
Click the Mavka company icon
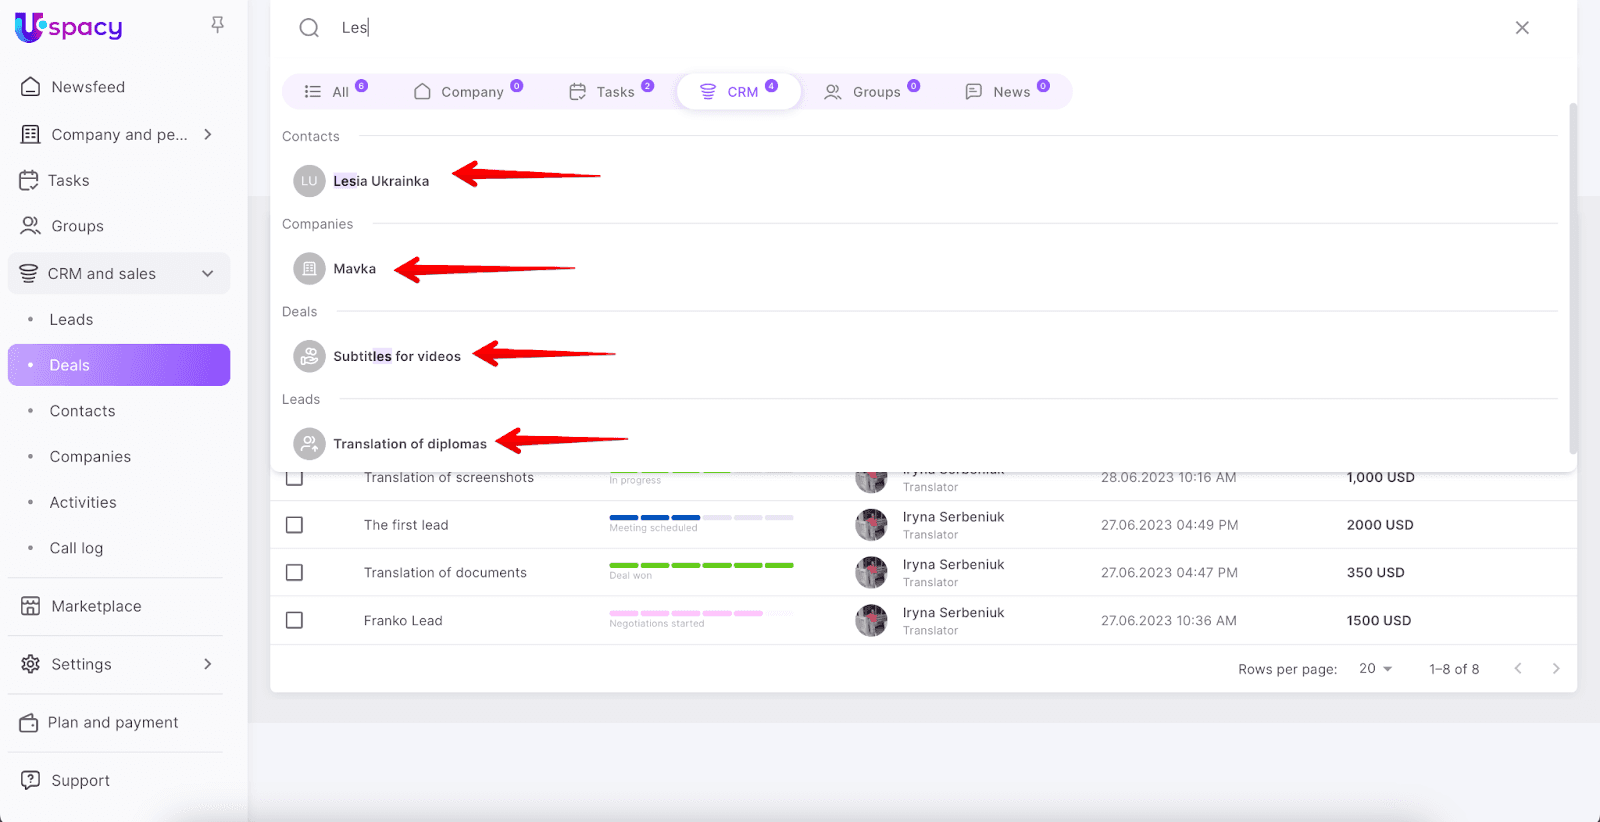[309, 269]
